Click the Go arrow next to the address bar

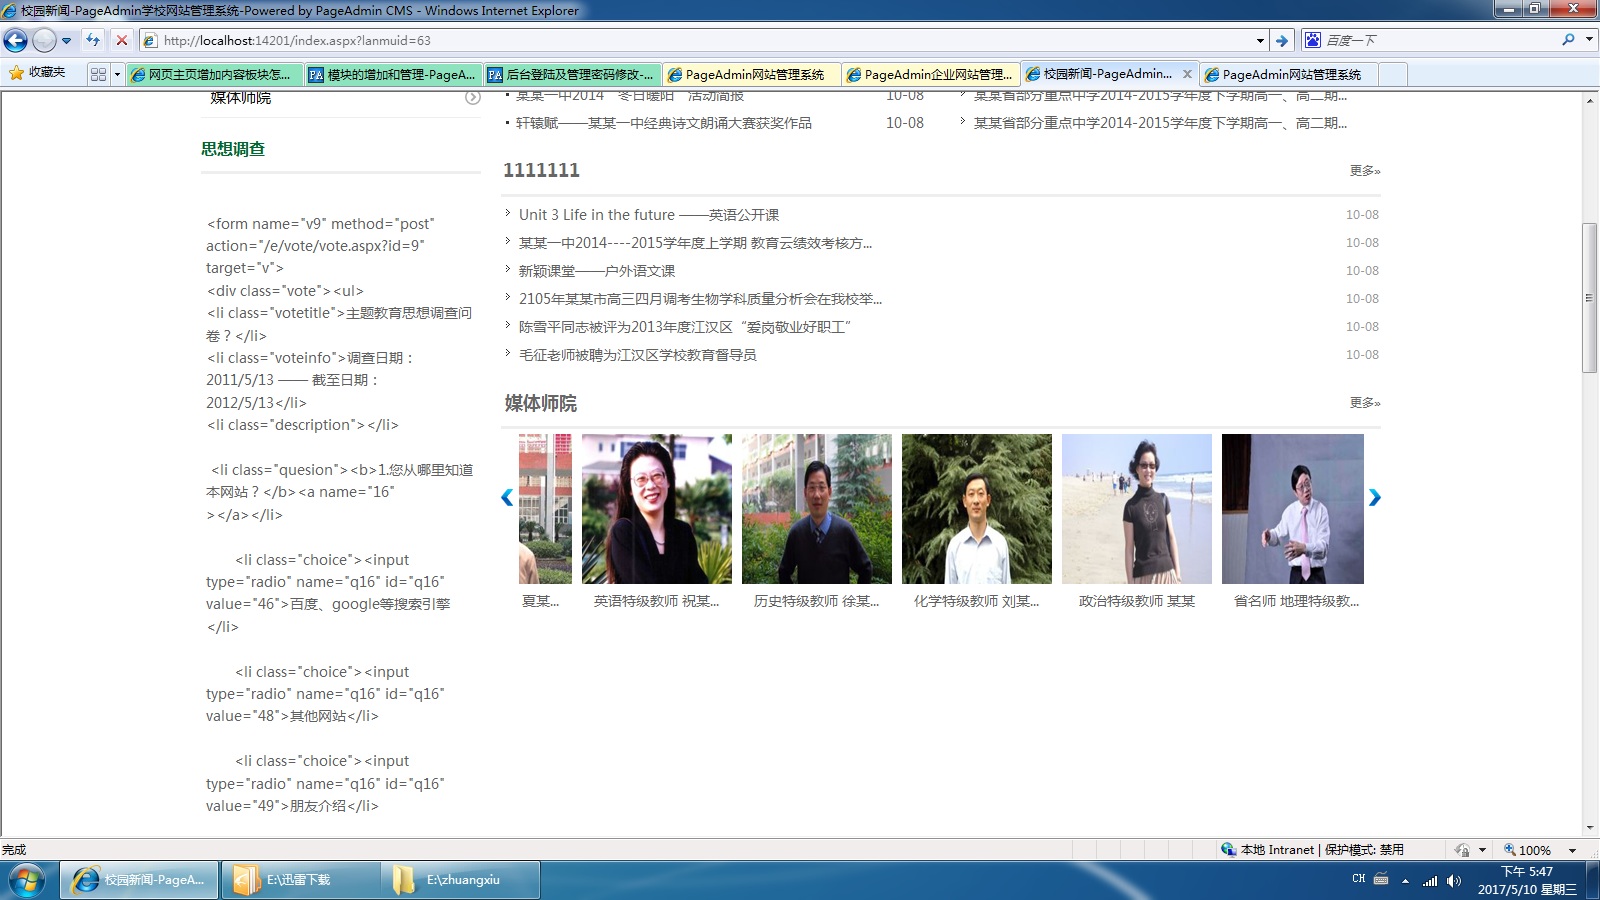[1282, 41]
